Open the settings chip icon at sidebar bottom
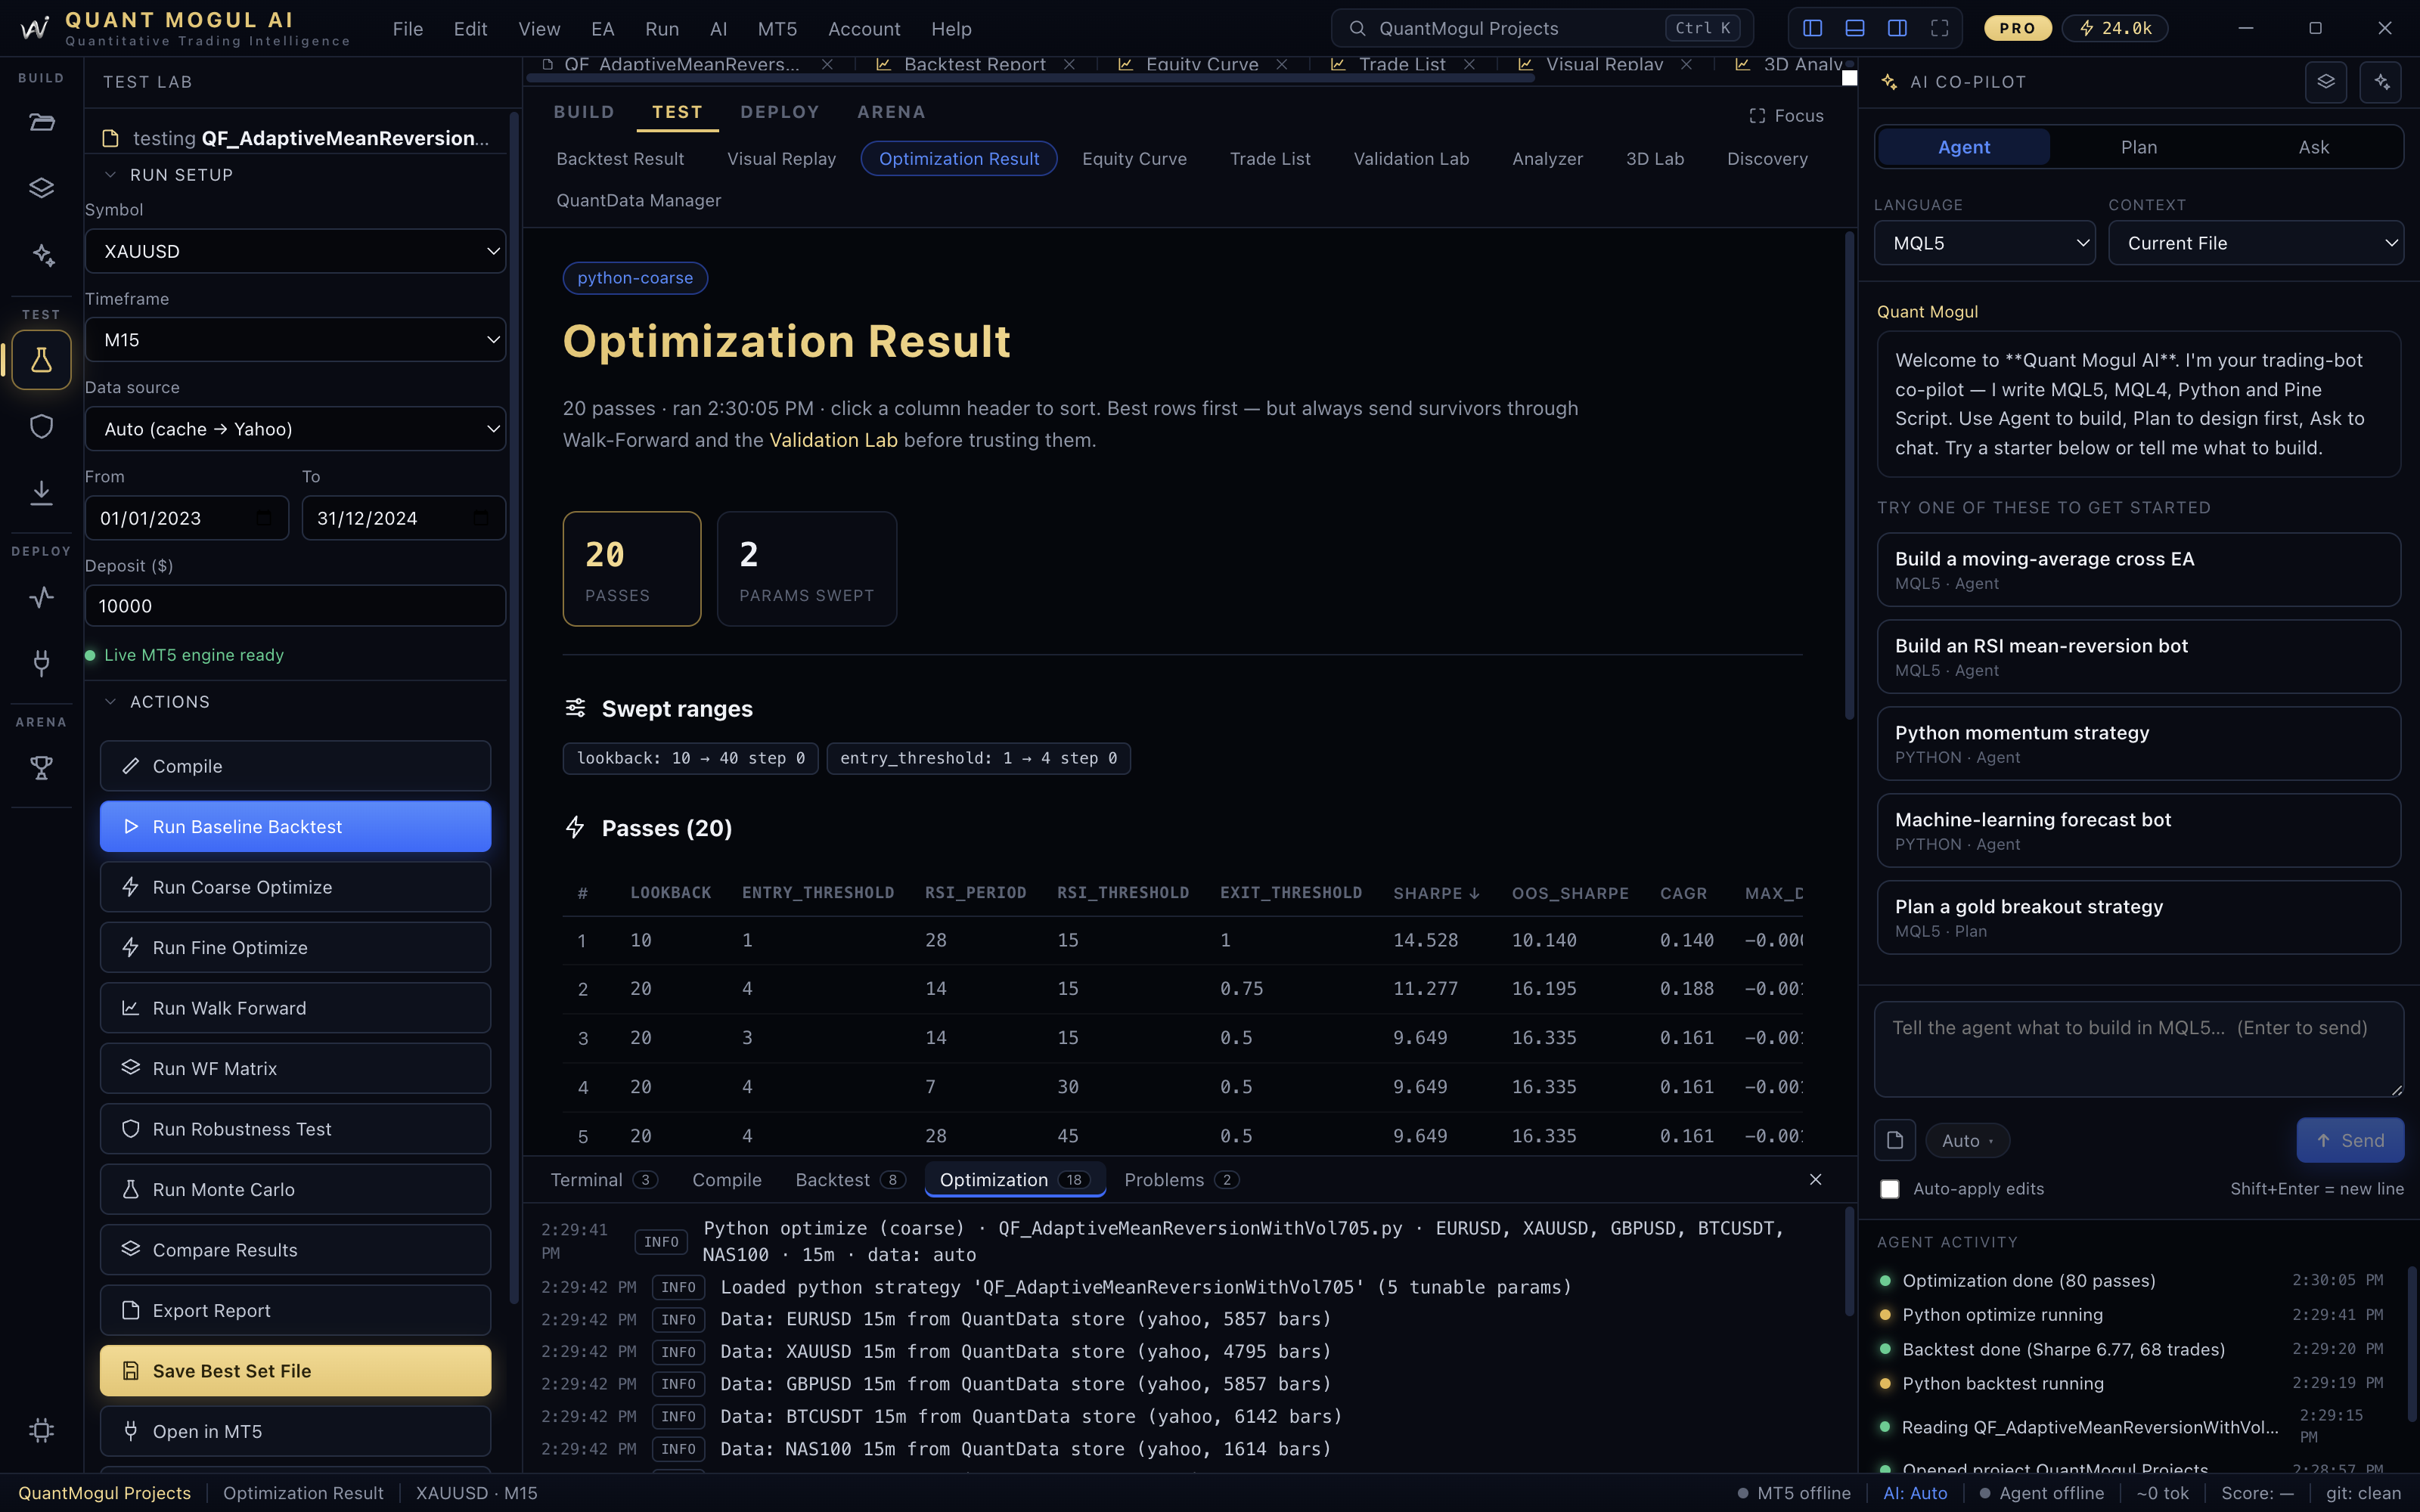Viewport: 2420px width, 1512px height. tap(41, 1430)
